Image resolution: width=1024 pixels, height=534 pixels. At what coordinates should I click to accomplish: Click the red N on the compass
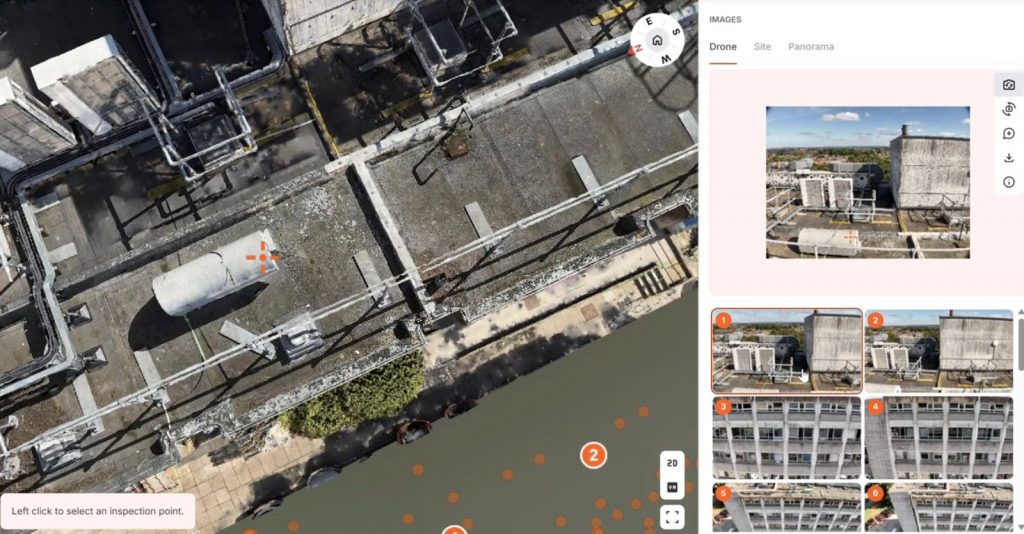(637, 49)
